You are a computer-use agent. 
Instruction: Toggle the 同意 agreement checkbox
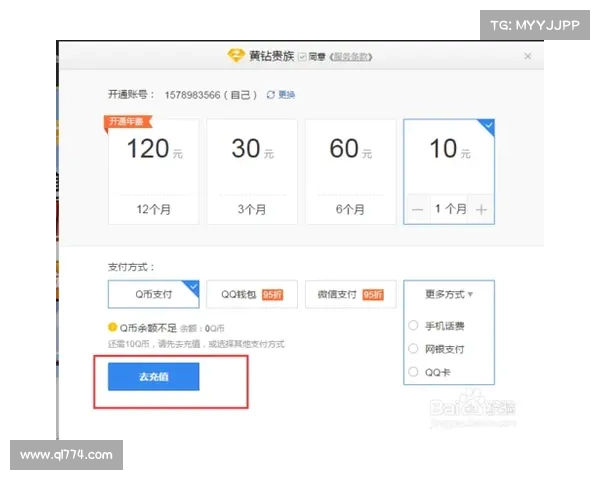coord(300,57)
